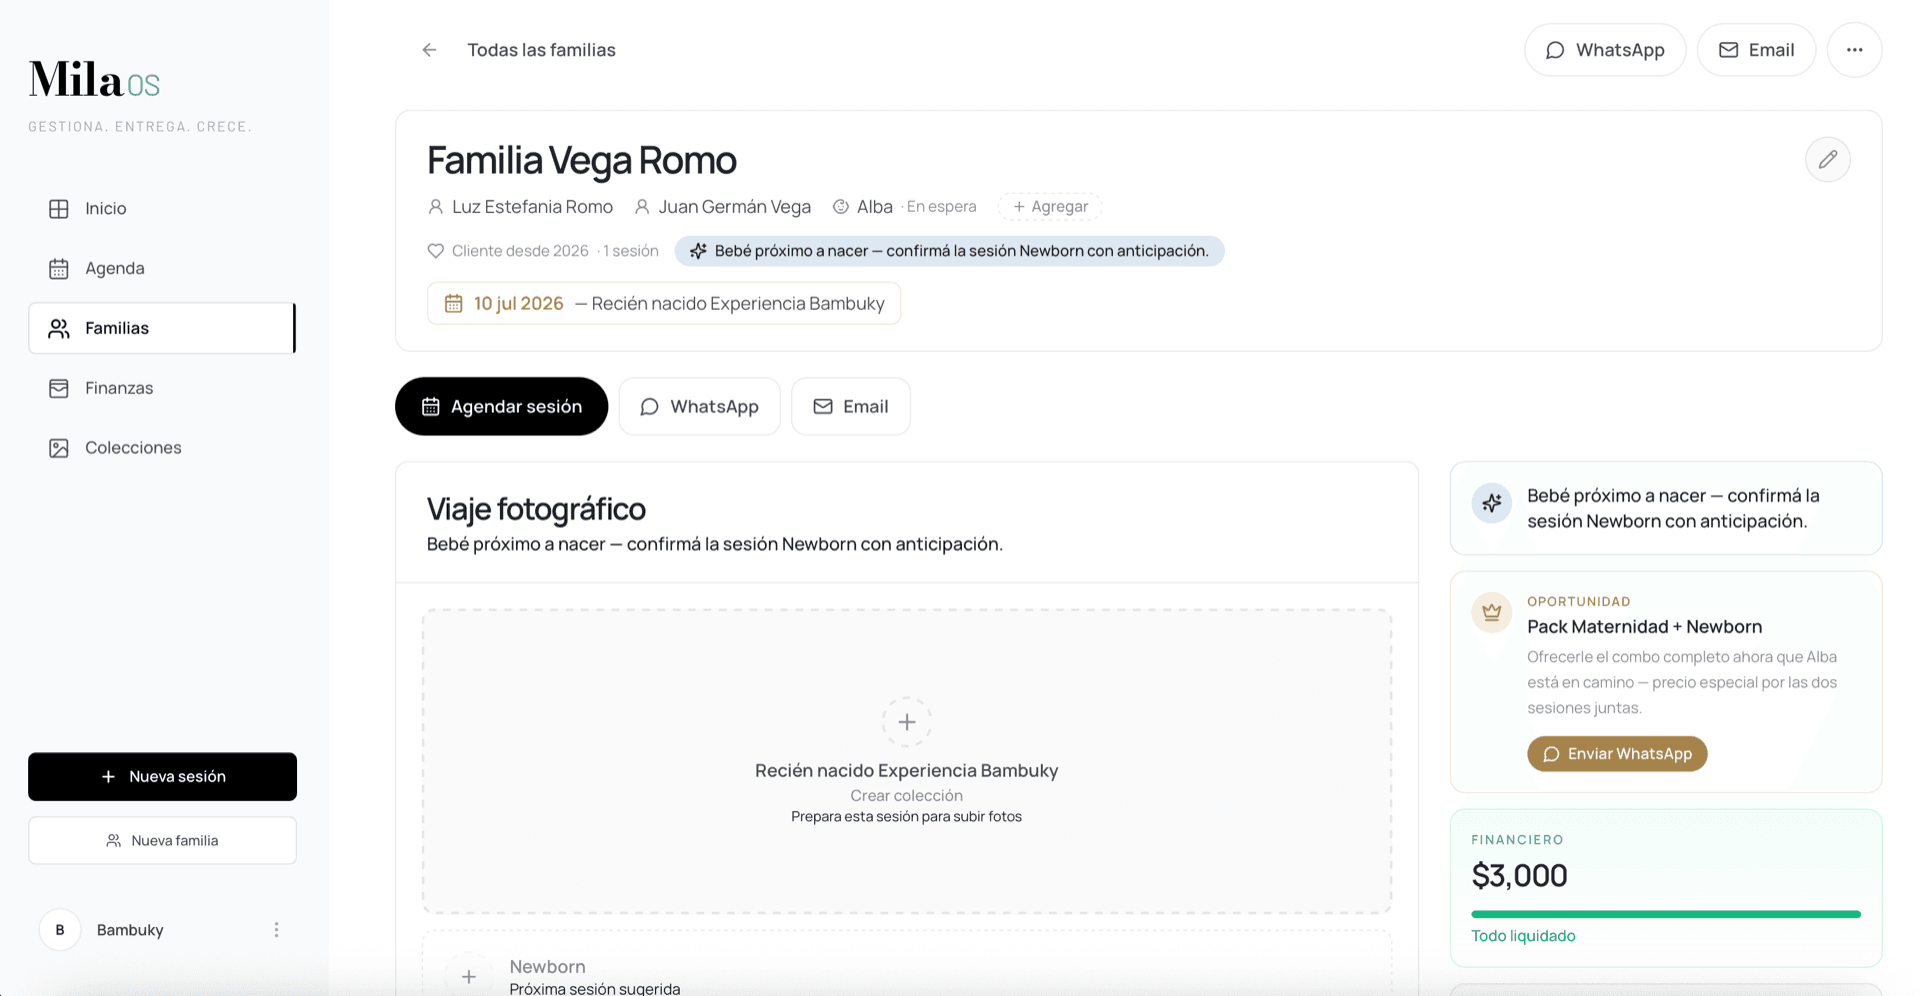Screen dimensions: 1920x996
Task: Click Crear colección text
Action: tap(906, 796)
